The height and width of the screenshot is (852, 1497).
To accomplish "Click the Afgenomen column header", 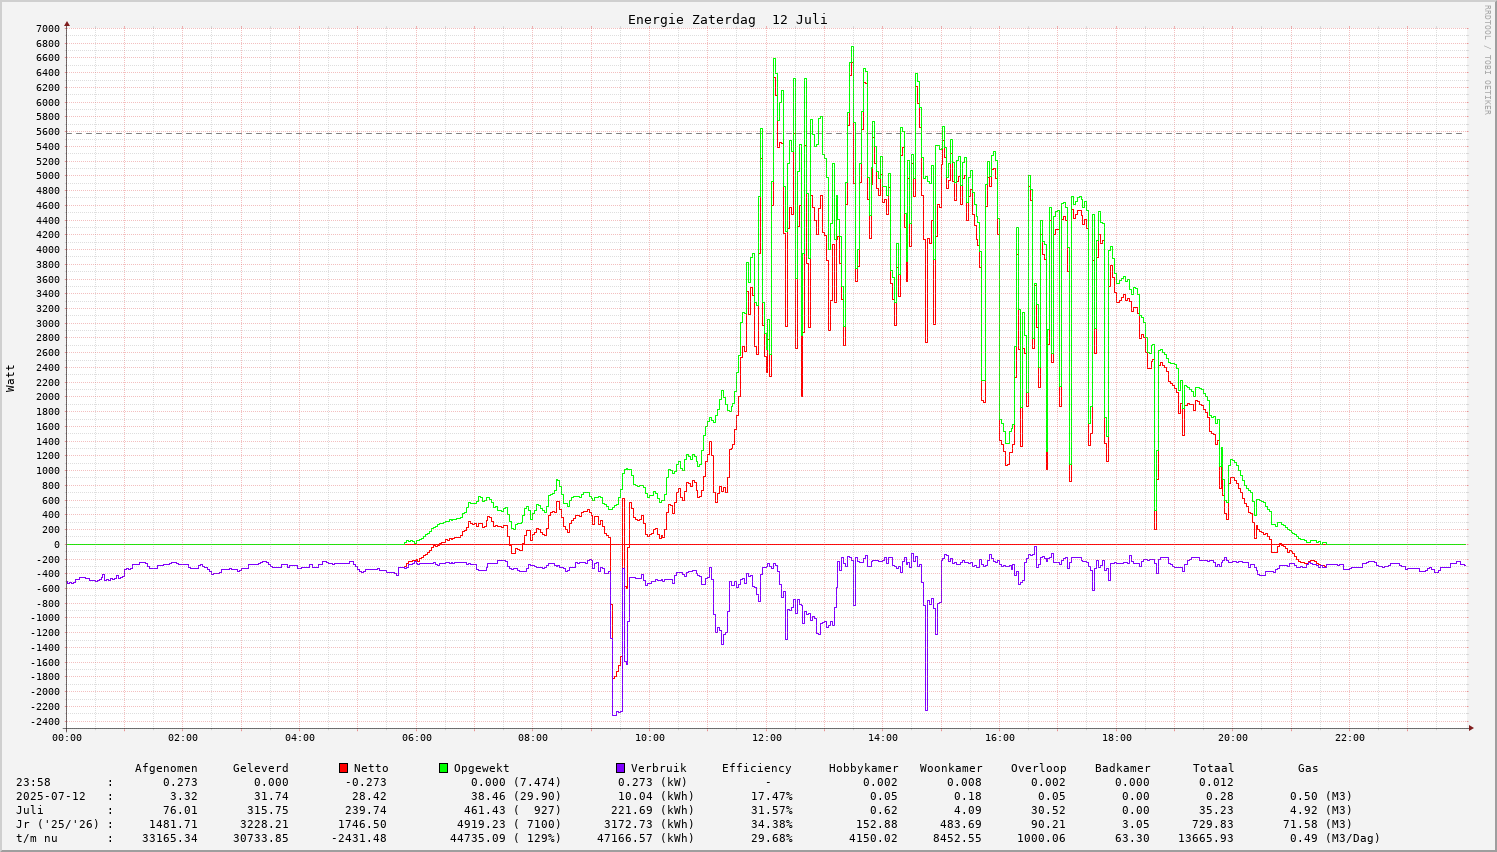I will 166,768.
